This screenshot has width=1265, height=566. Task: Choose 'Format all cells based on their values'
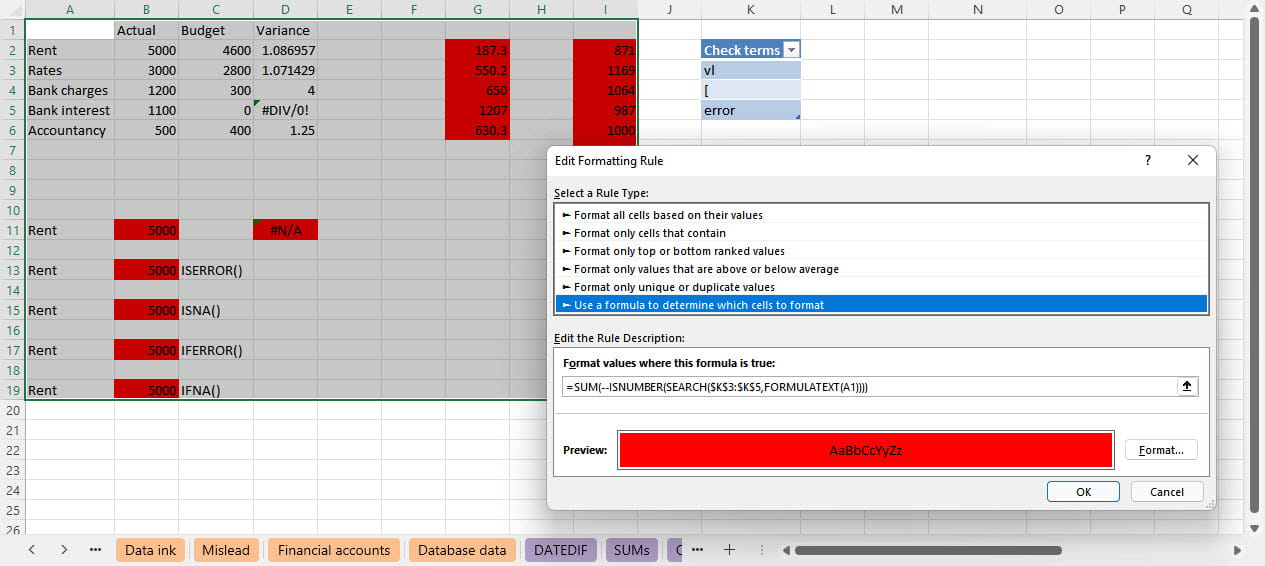(668, 215)
